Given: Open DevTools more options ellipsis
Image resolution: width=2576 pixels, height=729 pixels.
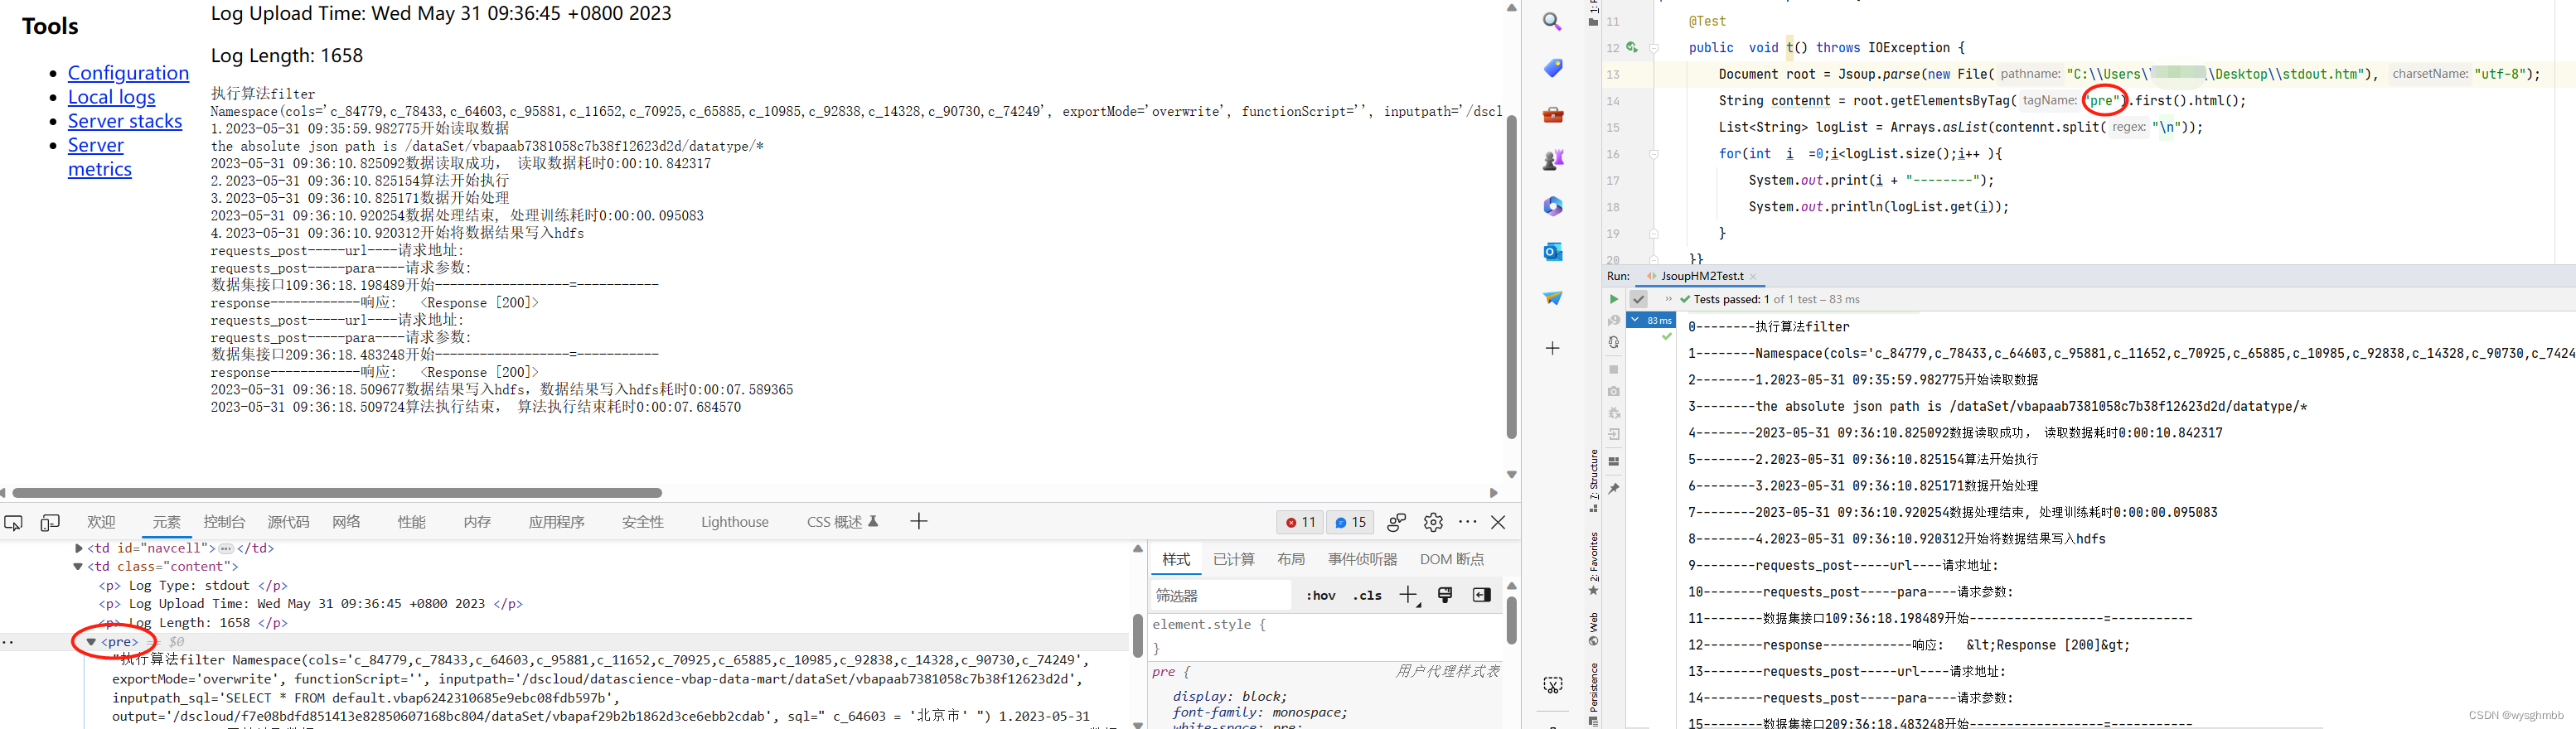Looking at the screenshot, I should (1467, 522).
